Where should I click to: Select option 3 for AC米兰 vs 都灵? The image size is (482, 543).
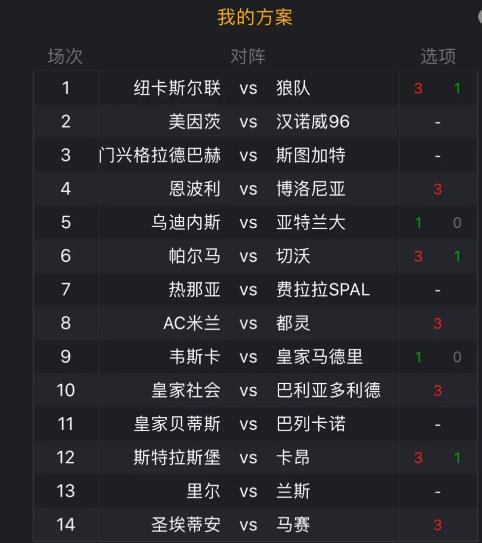438,323
